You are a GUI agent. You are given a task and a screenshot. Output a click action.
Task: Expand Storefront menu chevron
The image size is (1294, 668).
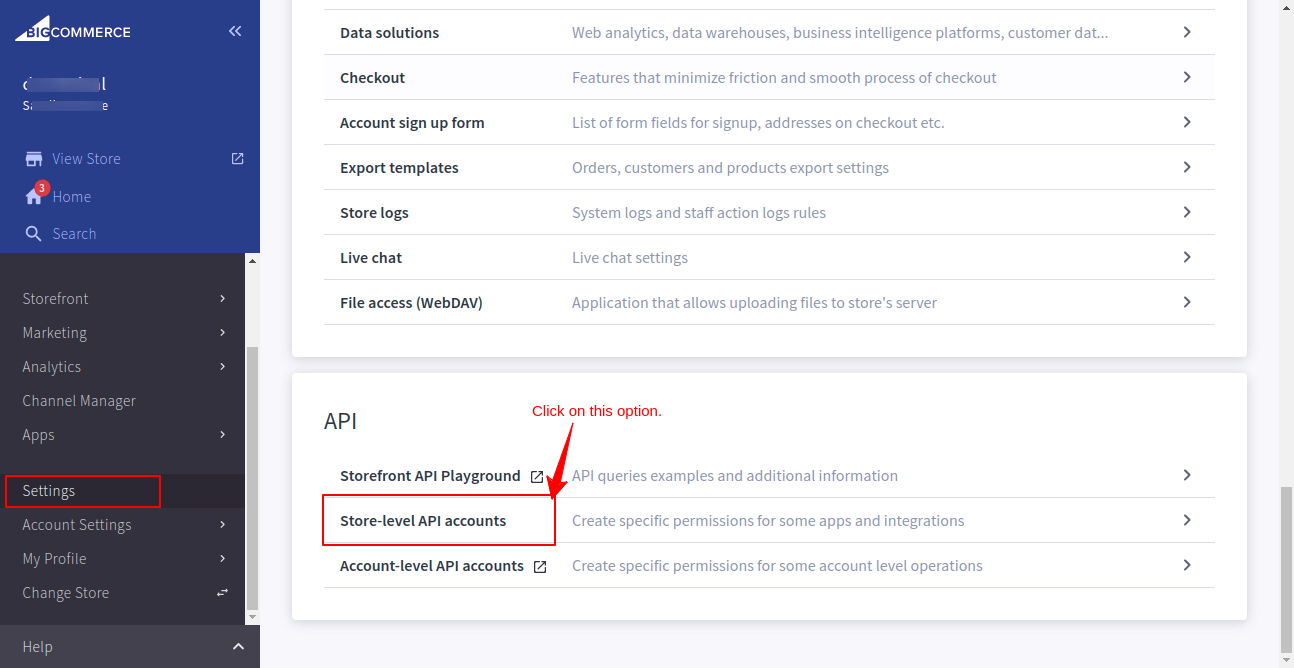(222, 298)
